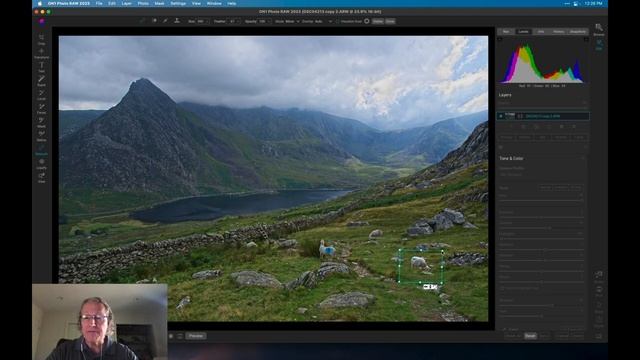The width and height of the screenshot is (640, 360).
Task: Open the Settings menu
Action: click(x=178, y=3)
